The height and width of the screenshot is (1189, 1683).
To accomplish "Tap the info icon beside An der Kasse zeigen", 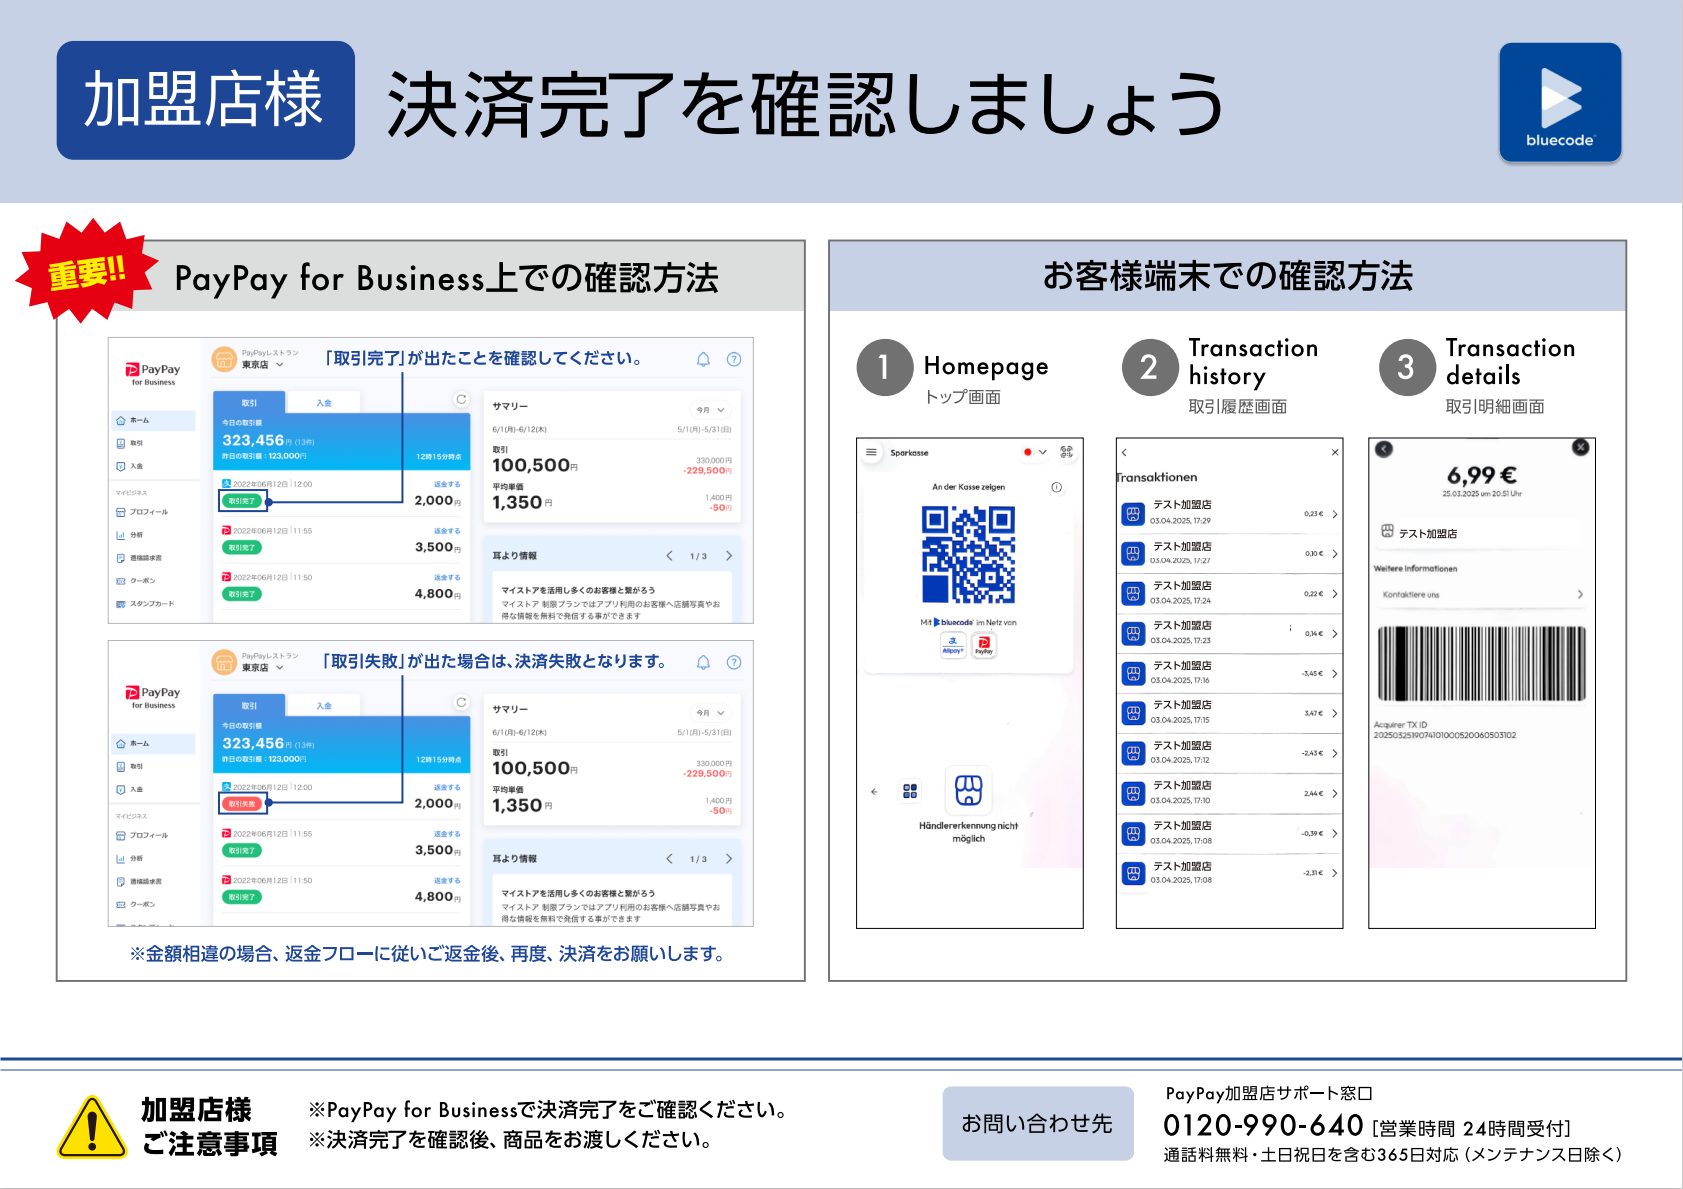I will pos(1056,487).
